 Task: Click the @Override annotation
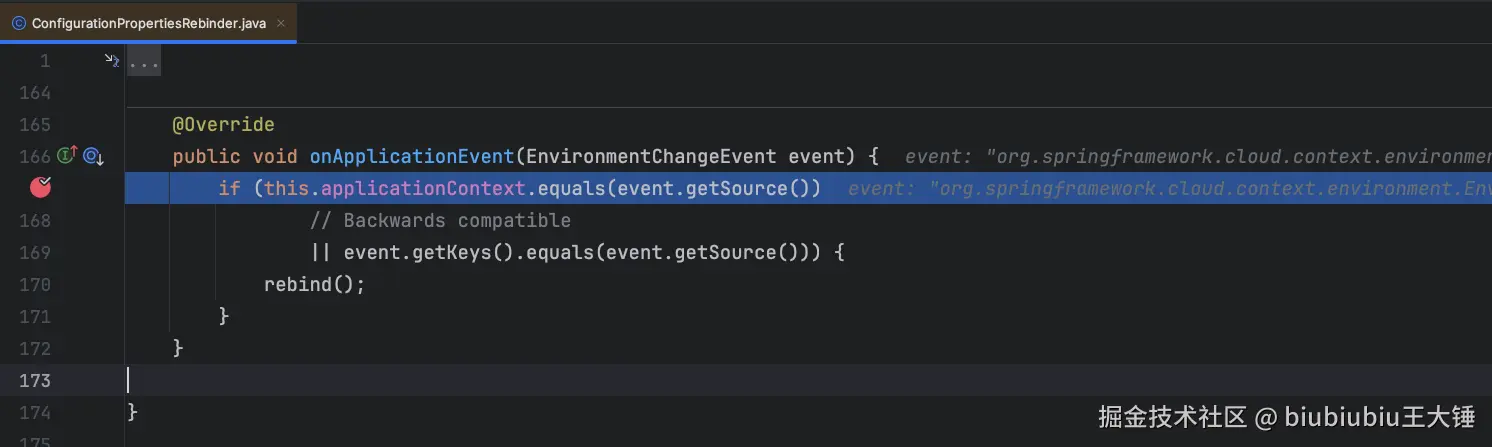[x=223, y=125]
